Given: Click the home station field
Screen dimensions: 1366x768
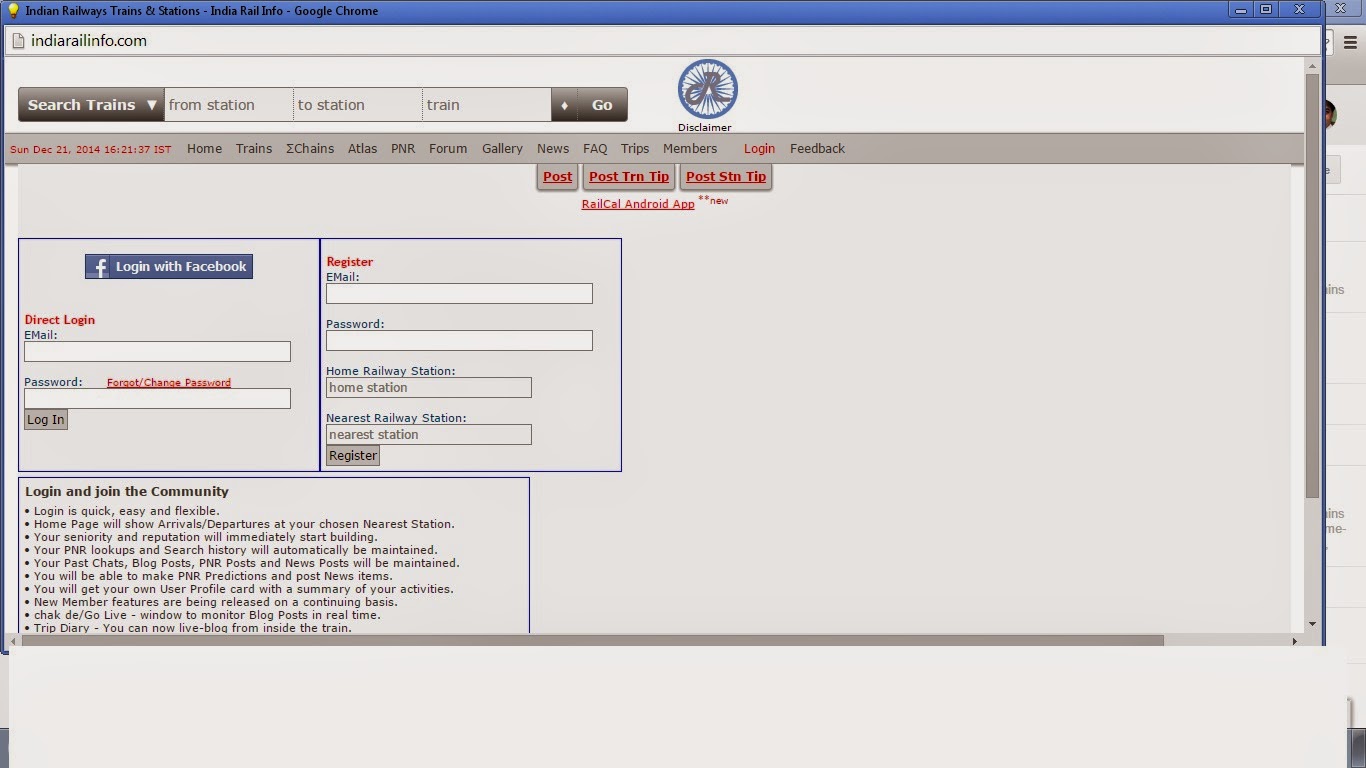Looking at the screenshot, I should pos(428,387).
